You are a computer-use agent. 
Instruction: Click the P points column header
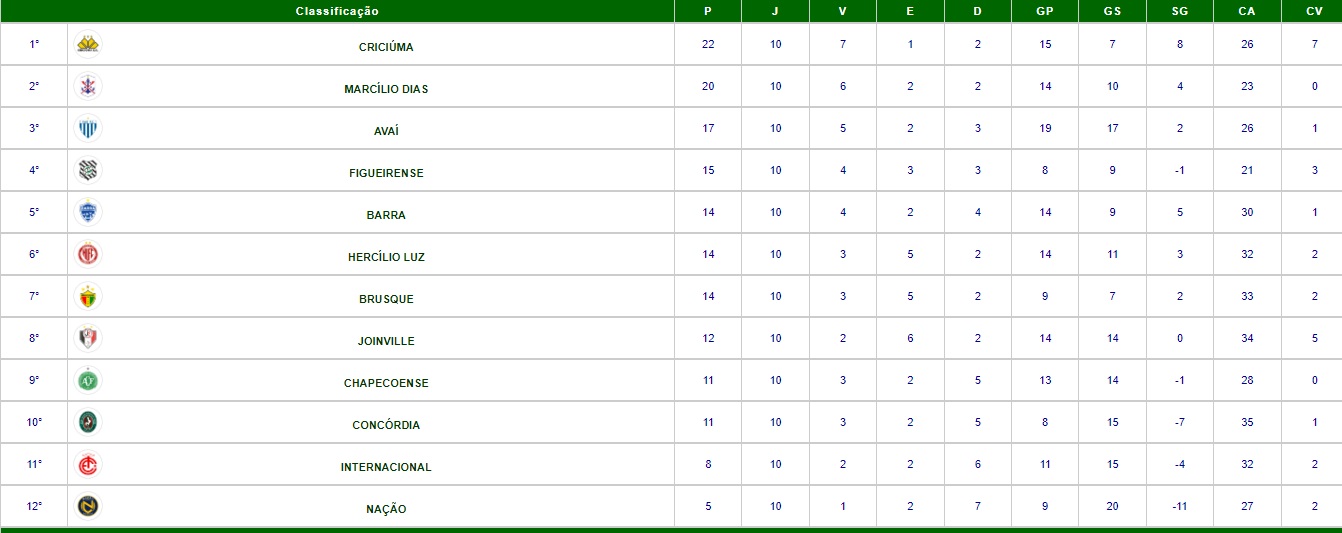(x=708, y=11)
